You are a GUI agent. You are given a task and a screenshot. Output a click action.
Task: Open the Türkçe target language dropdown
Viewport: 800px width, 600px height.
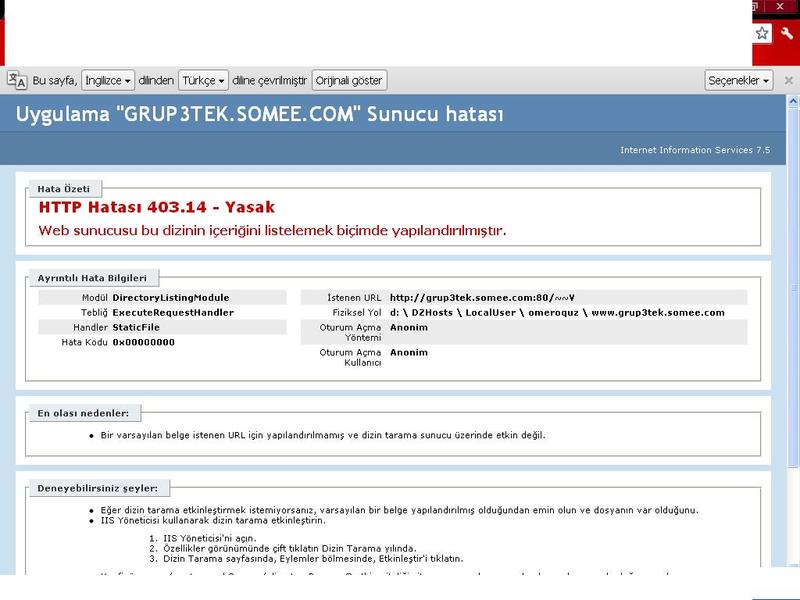(204, 80)
